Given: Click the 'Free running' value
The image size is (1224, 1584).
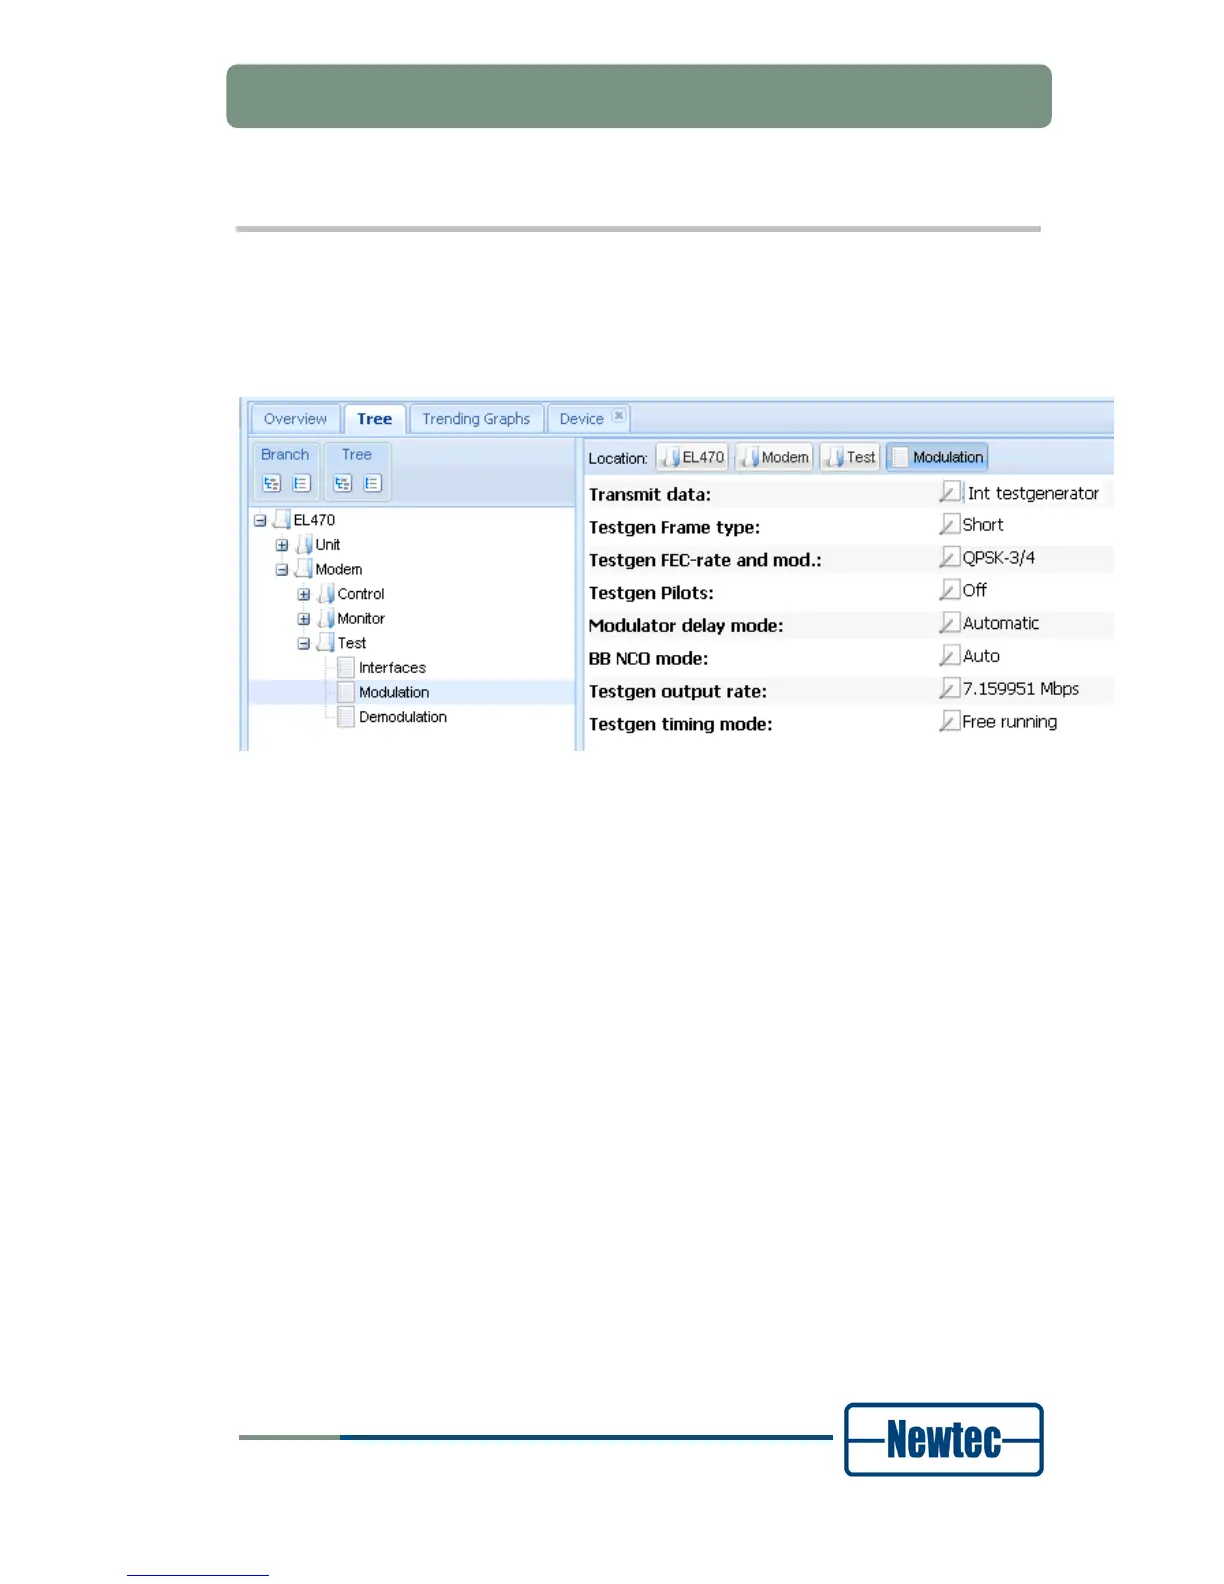Looking at the screenshot, I should 1010,722.
